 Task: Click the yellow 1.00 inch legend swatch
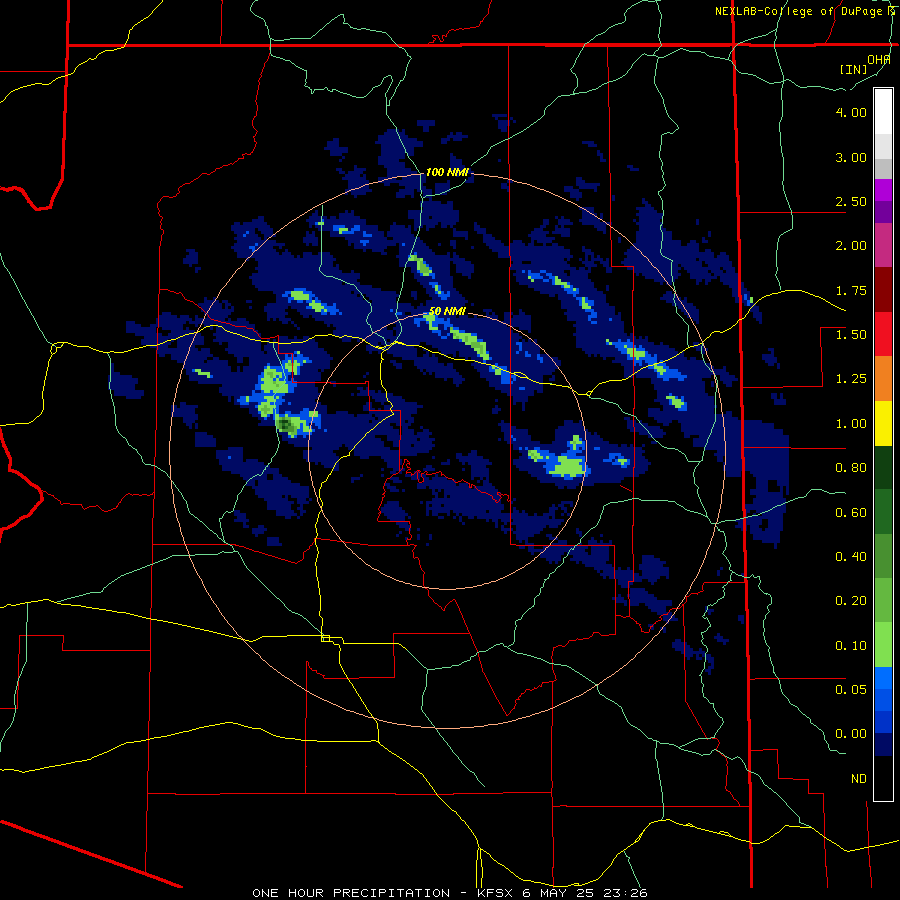tap(883, 423)
